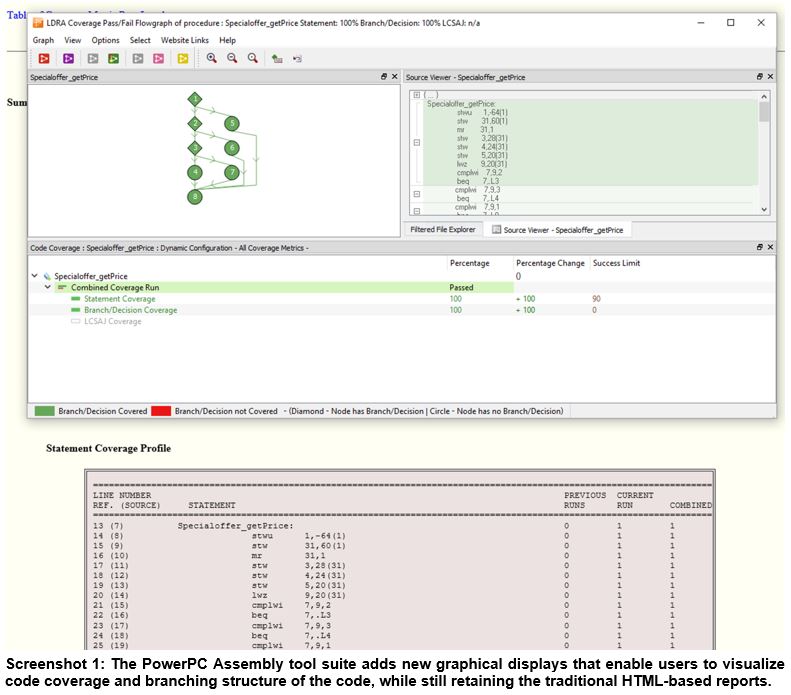Switch to Source Viewer - Specialoffer_getPrice tab
The image size is (791, 695).
pos(557,229)
